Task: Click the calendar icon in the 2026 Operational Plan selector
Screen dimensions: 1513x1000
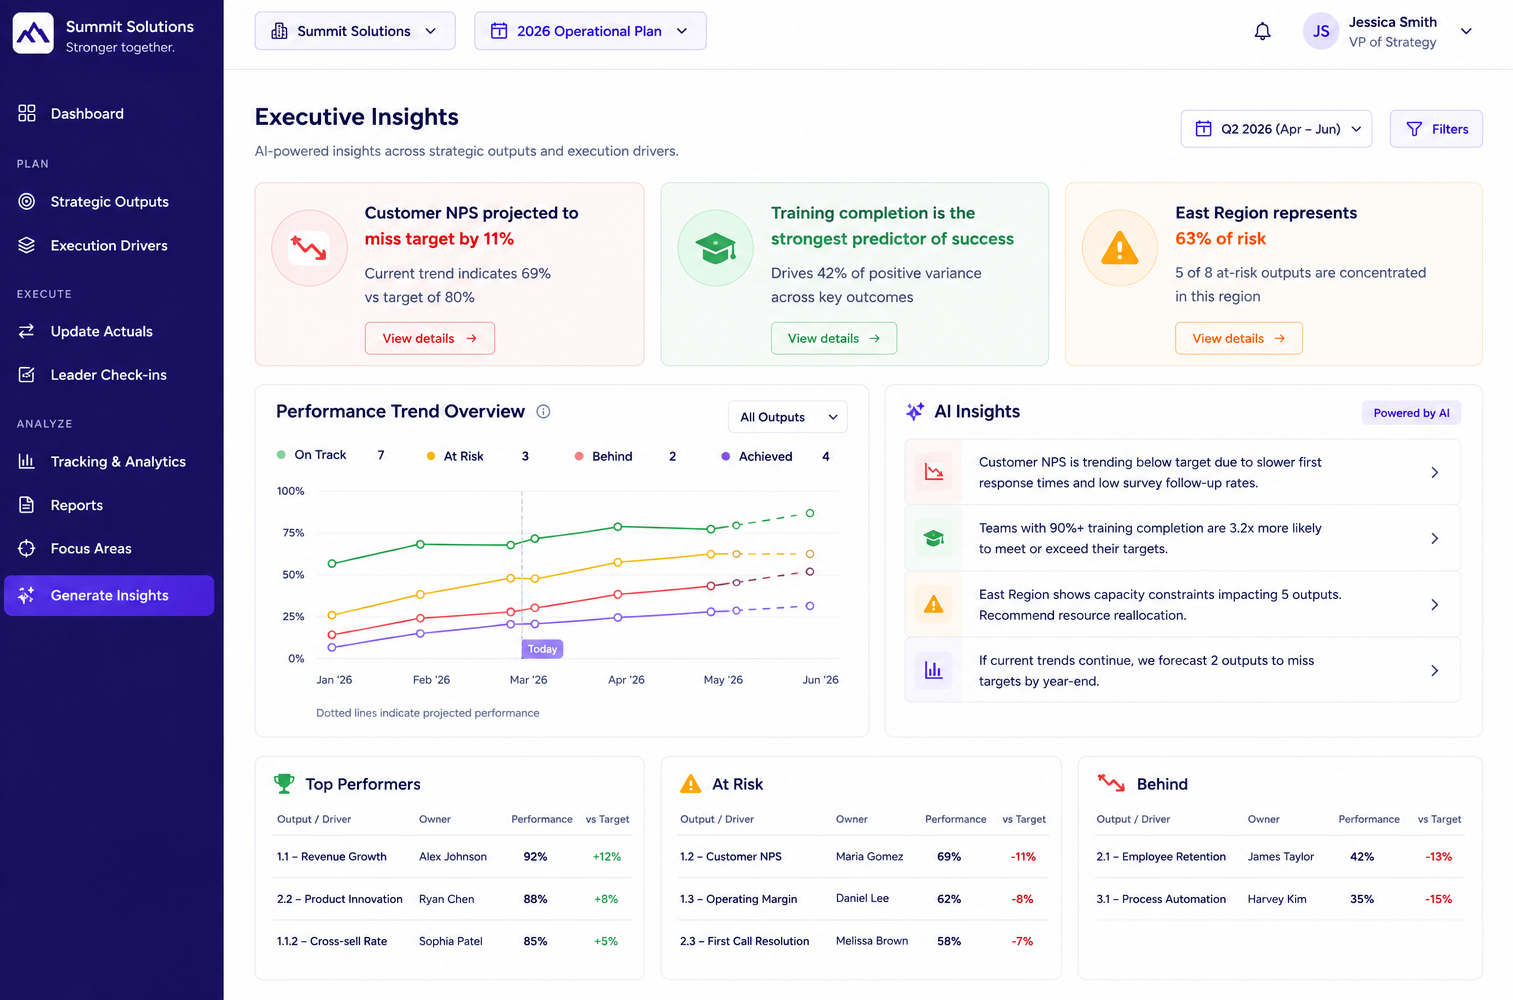Action: pos(498,31)
